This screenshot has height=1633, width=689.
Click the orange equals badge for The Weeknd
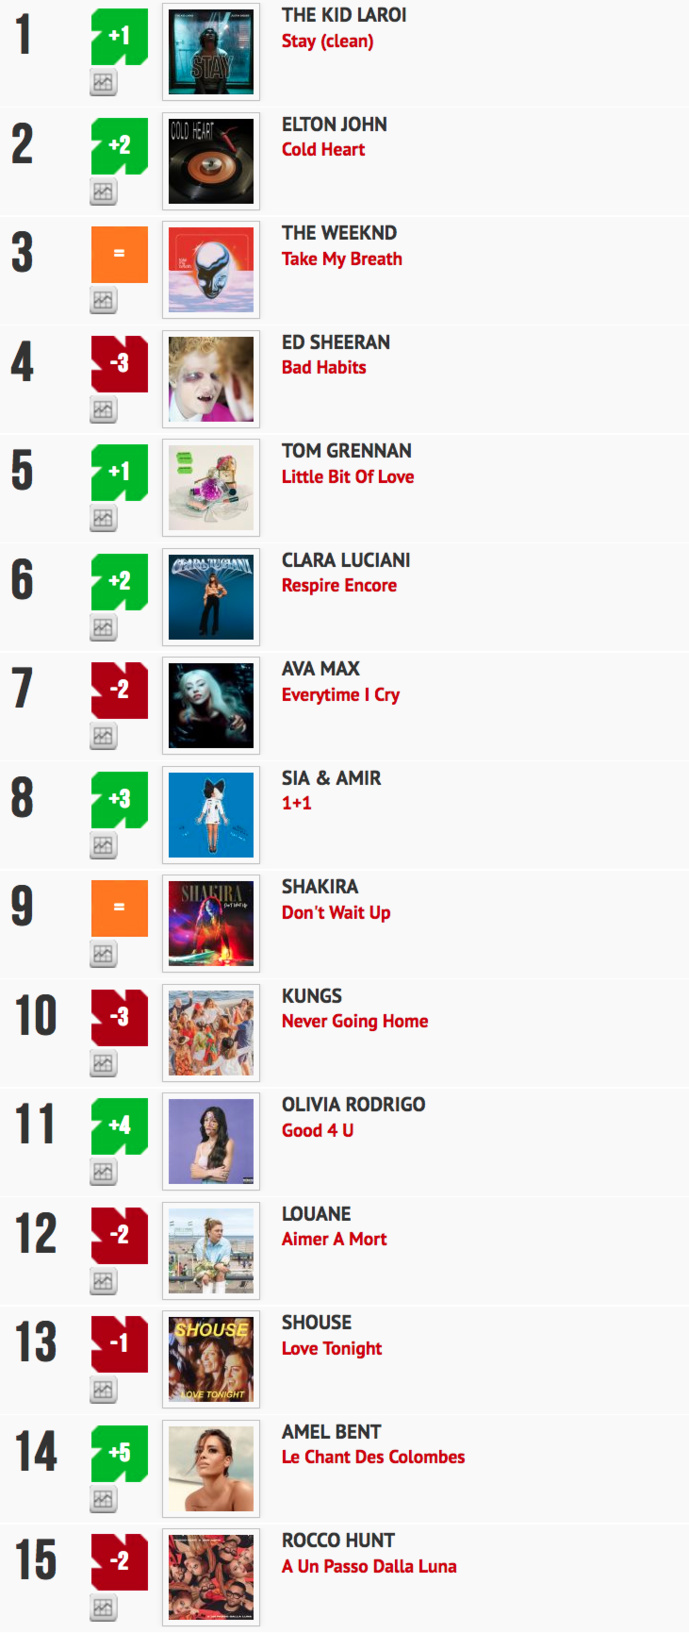pyautogui.click(x=120, y=254)
